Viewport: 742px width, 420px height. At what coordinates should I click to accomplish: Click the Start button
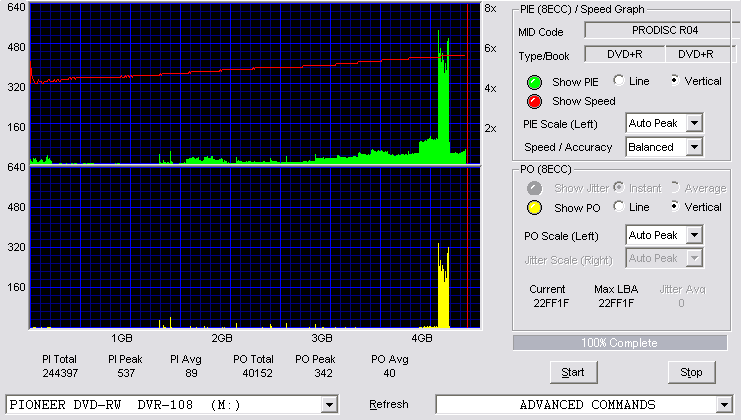pos(574,373)
